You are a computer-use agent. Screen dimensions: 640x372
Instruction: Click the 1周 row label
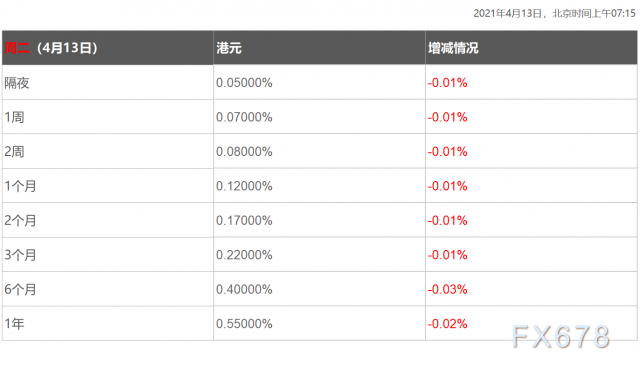14,117
